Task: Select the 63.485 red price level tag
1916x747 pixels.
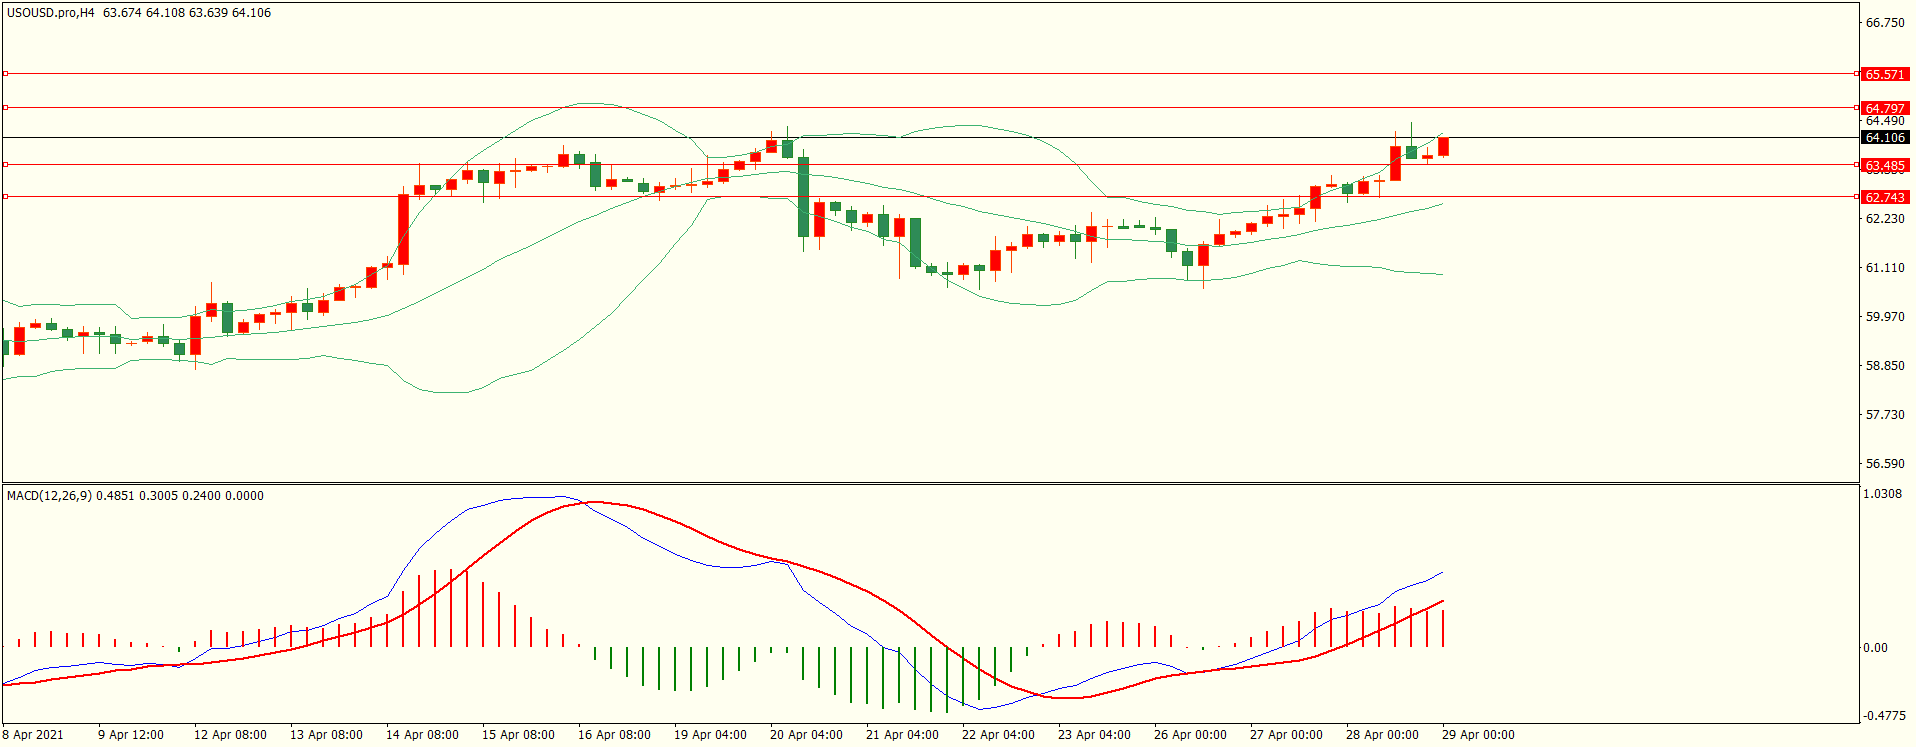Action: coord(1884,165)
